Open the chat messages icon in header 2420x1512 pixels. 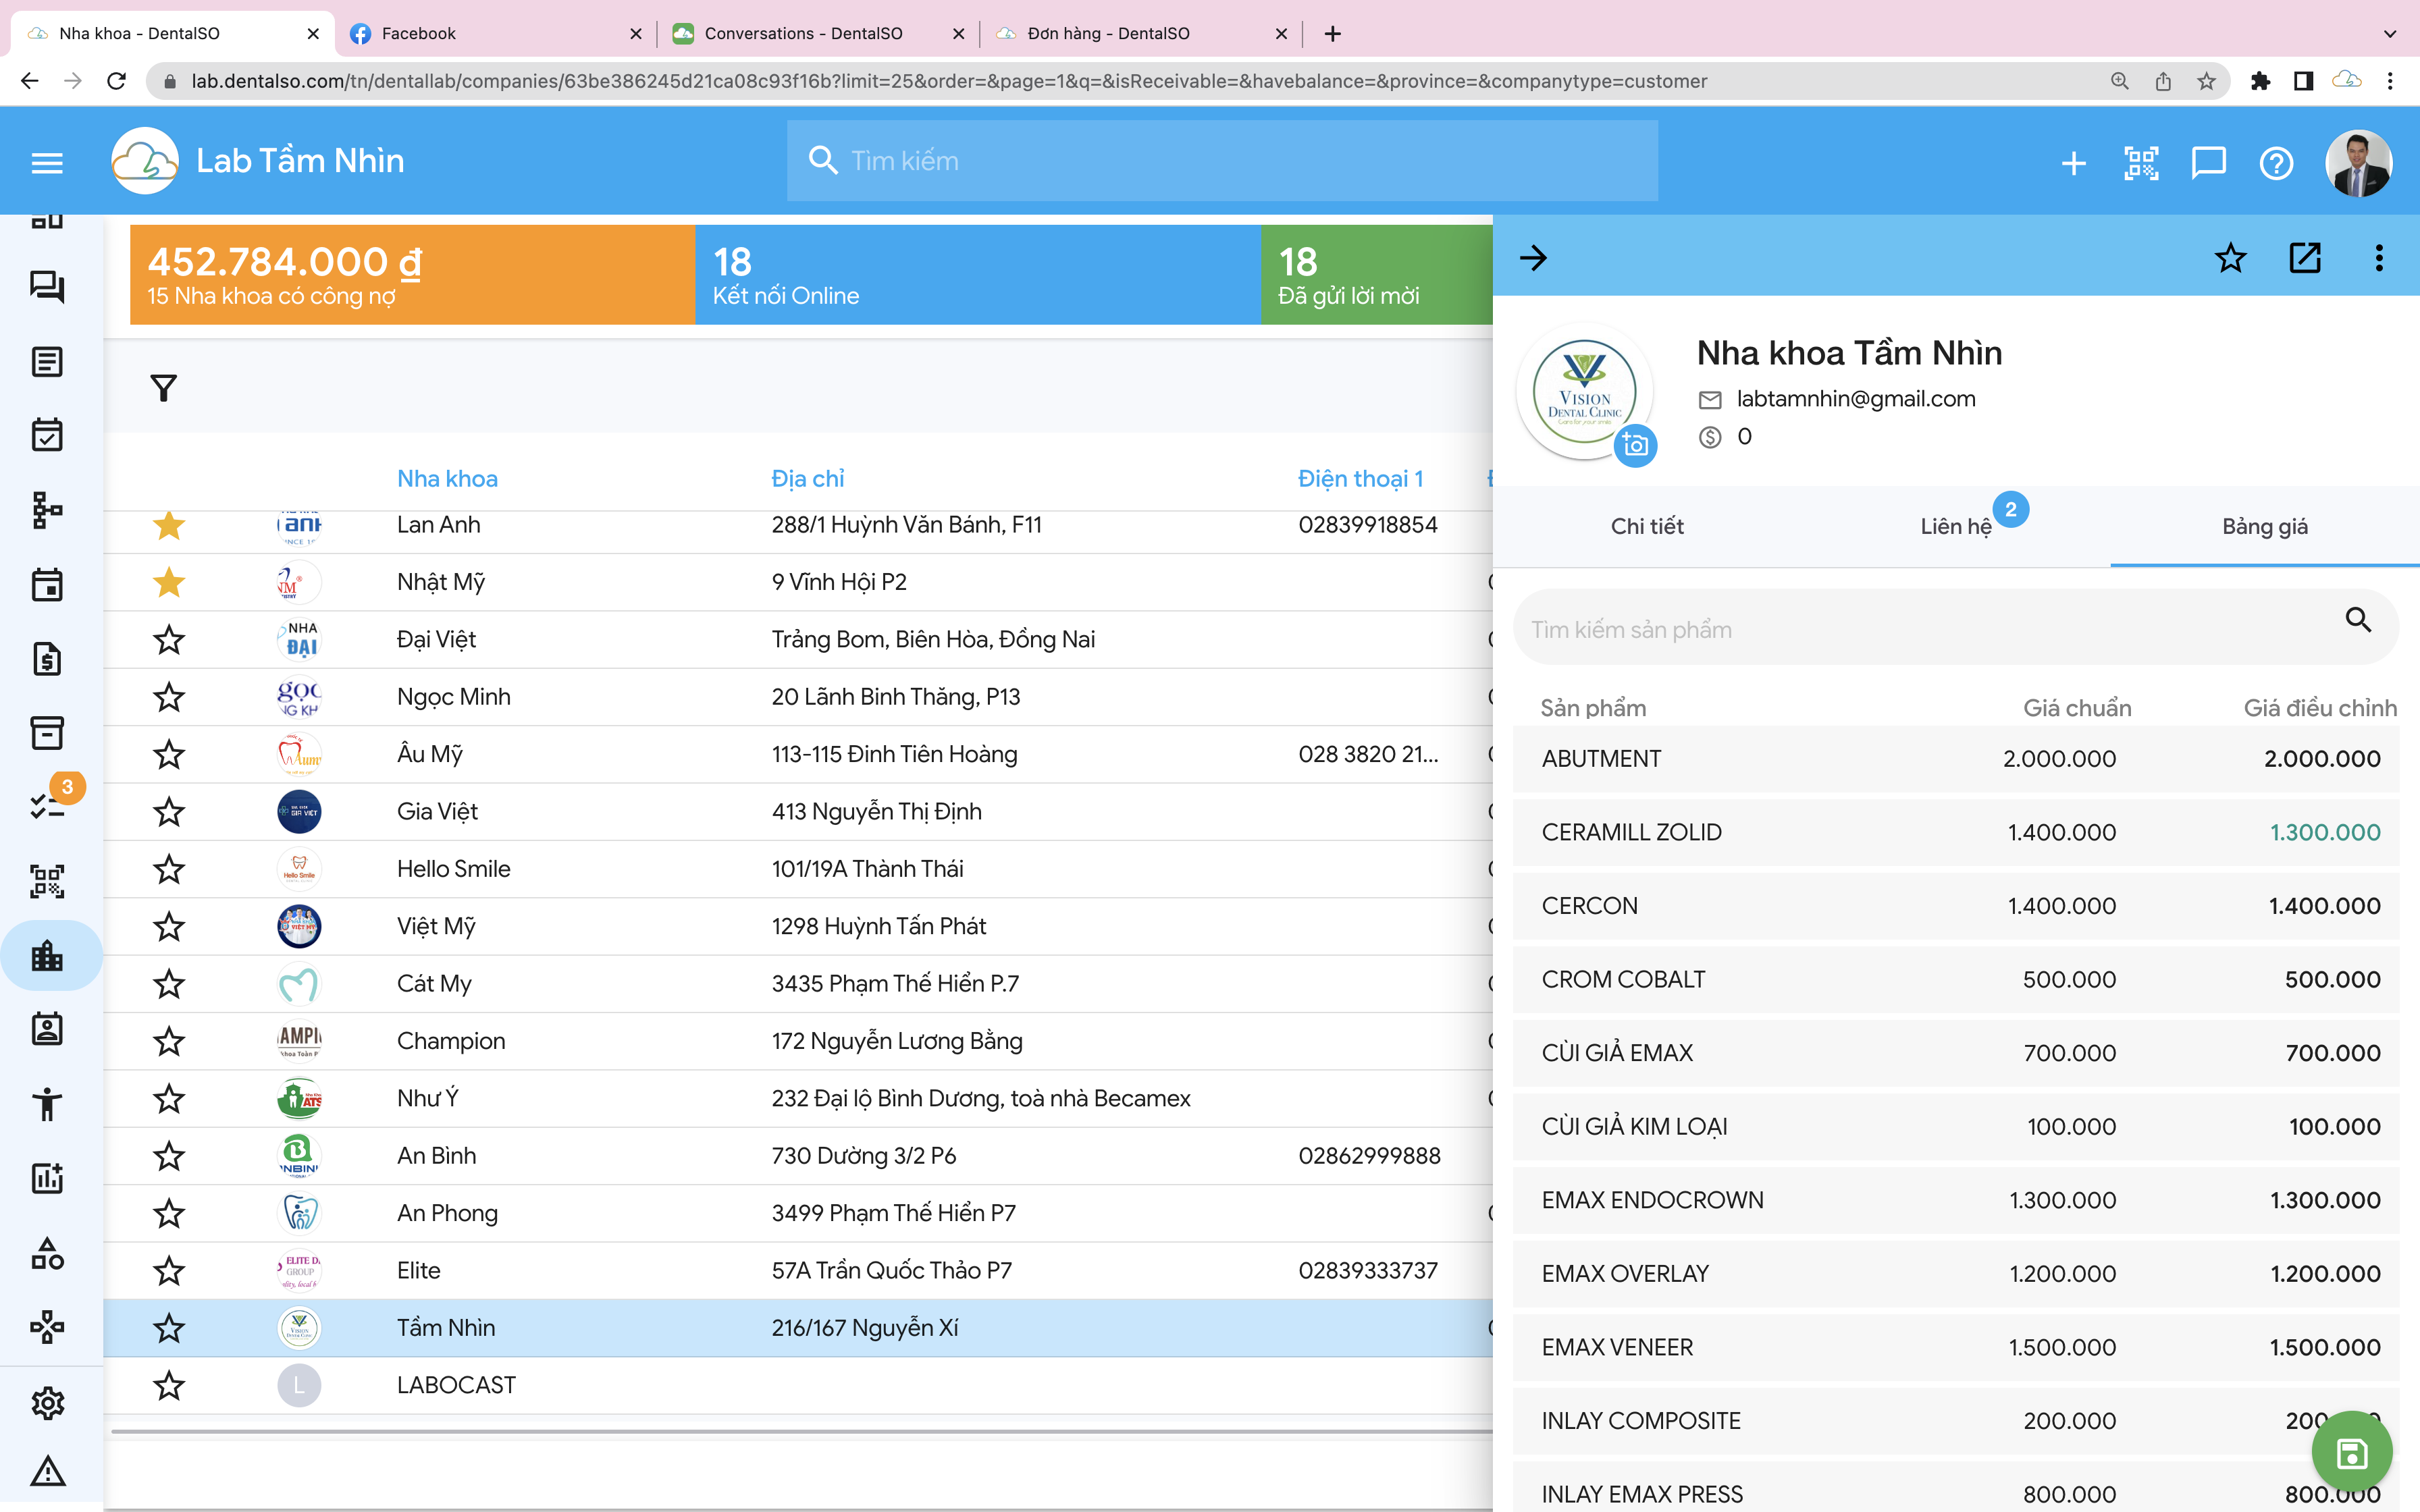[2208, 162]
